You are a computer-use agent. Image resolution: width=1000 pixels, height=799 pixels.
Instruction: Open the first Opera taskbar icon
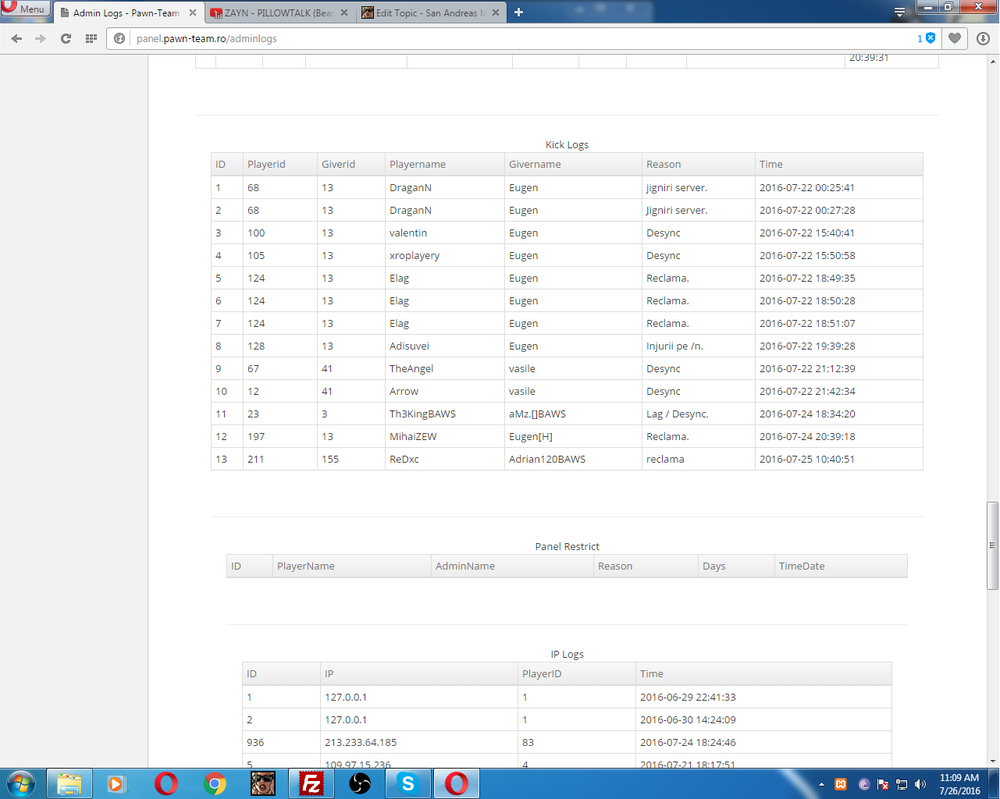[x=166, y=784]
